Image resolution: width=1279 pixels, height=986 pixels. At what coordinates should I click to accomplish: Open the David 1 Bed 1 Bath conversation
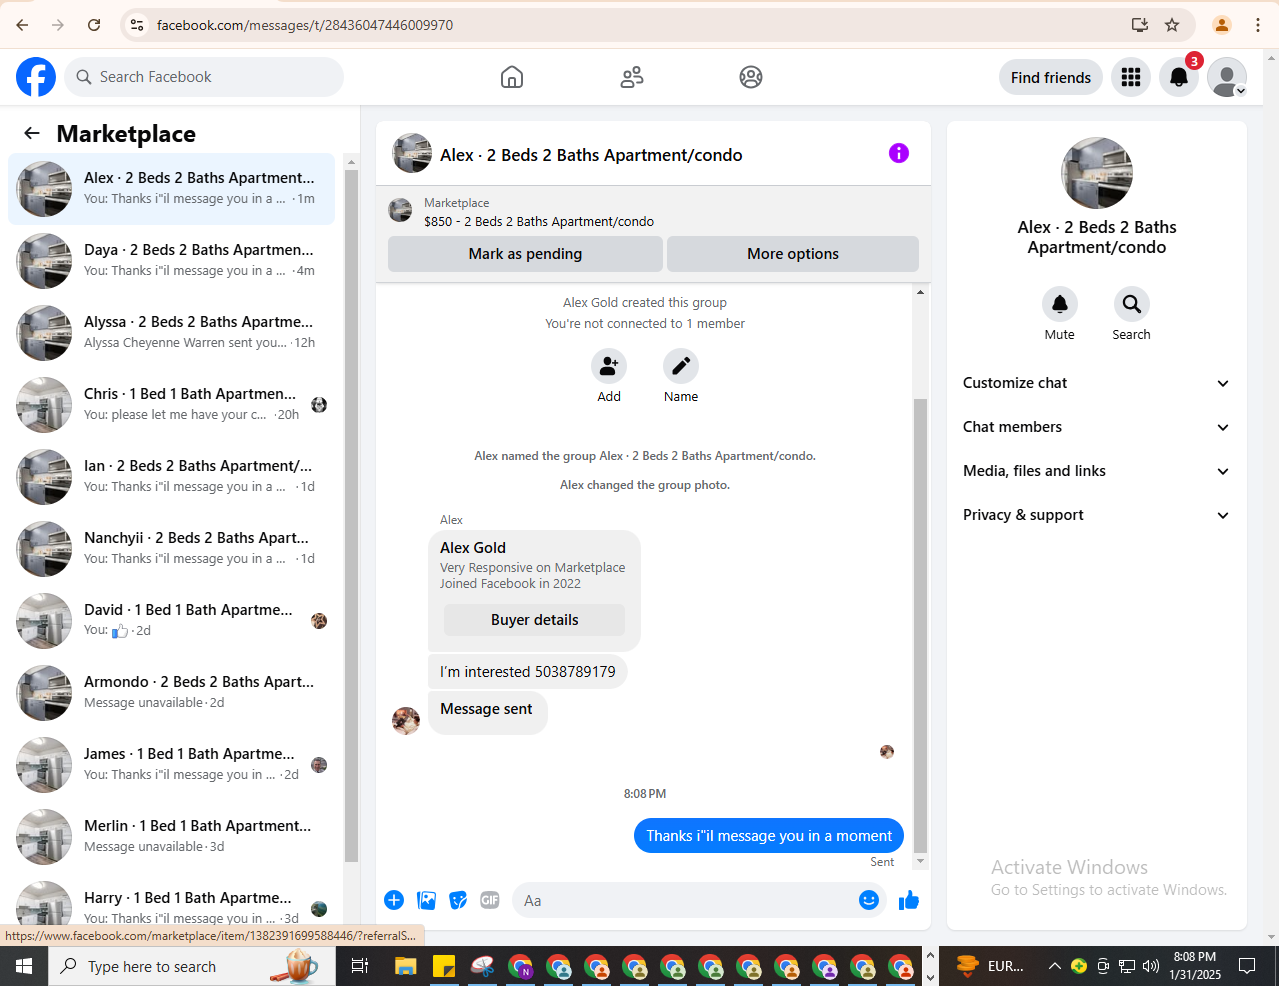tap(171, 621)
